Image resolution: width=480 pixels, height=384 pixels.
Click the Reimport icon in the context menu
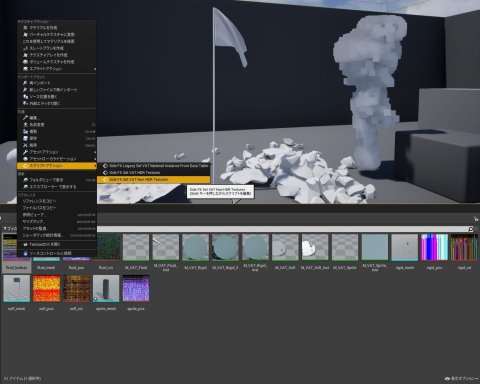(25, 83)
